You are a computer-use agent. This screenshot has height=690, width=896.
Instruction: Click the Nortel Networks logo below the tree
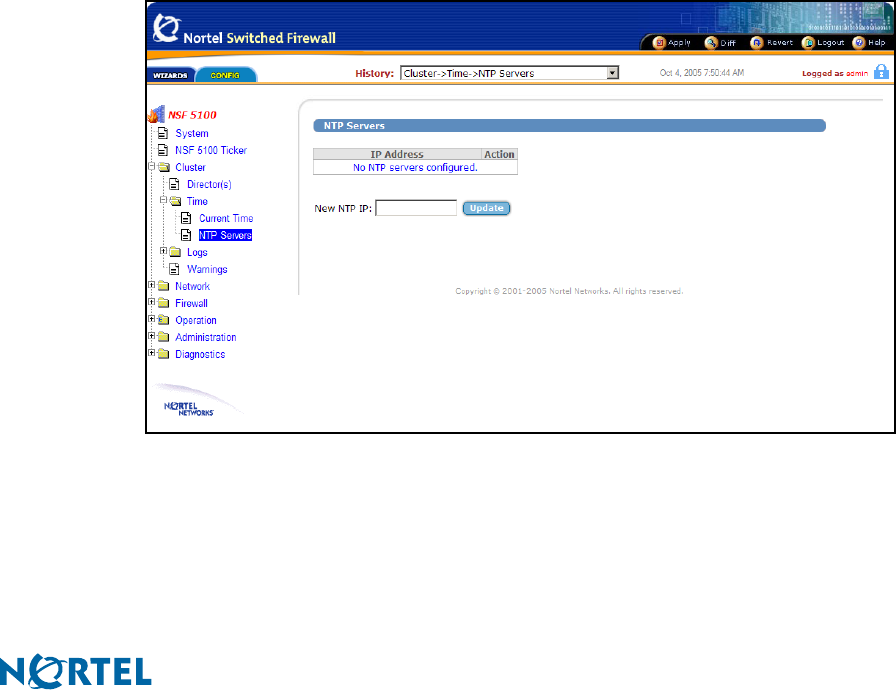click(189, 409)
